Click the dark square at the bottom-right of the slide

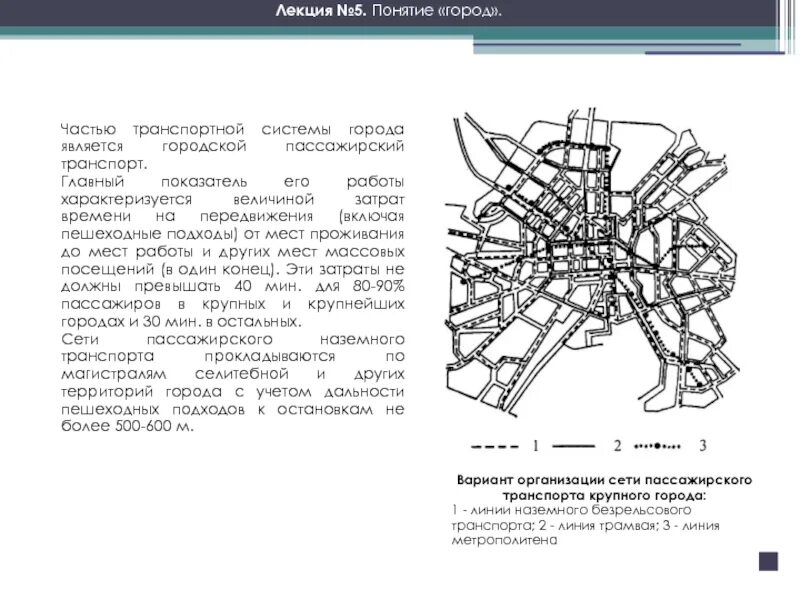[768, 561]
